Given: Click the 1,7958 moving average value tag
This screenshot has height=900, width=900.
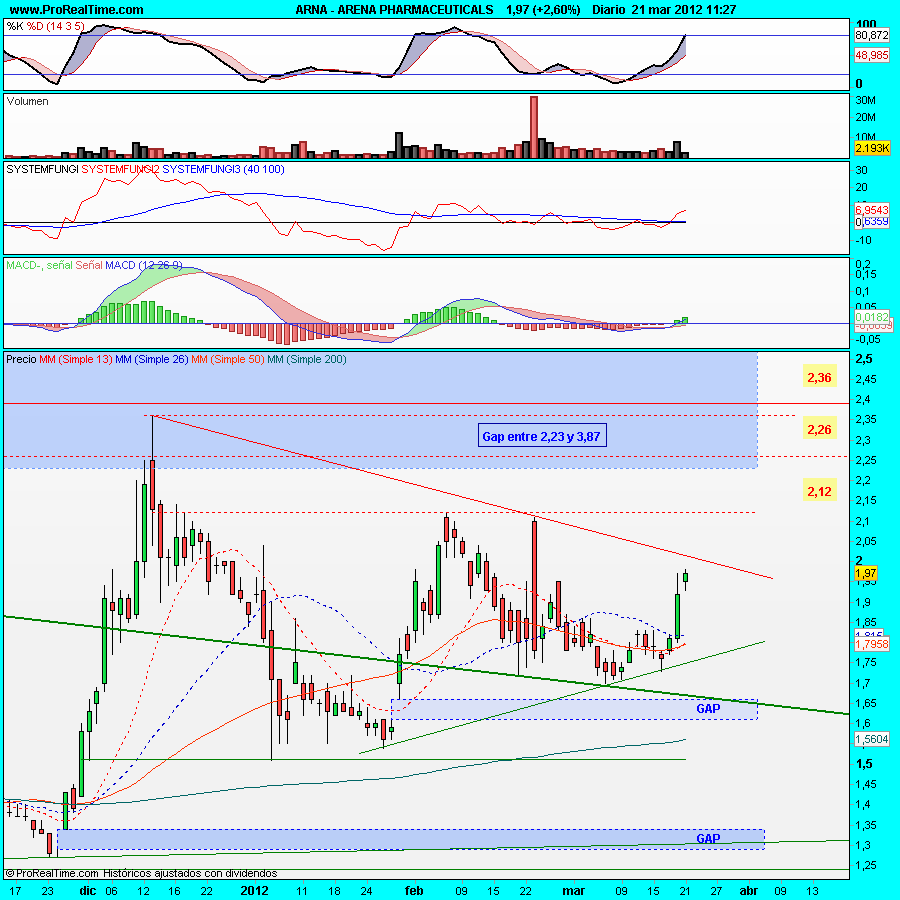Looking at the screenshot, I should click(871, 644).
